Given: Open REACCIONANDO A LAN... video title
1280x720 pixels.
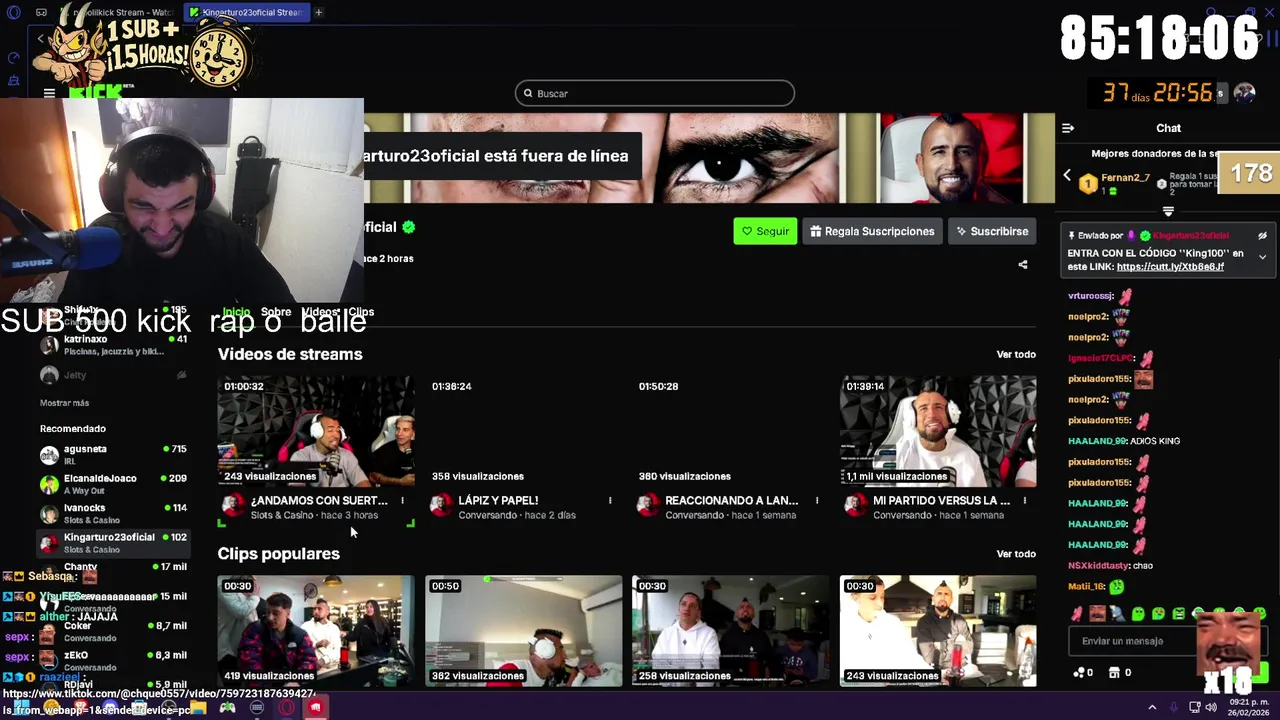Looking at the screenshot, I should click(731, 500).
